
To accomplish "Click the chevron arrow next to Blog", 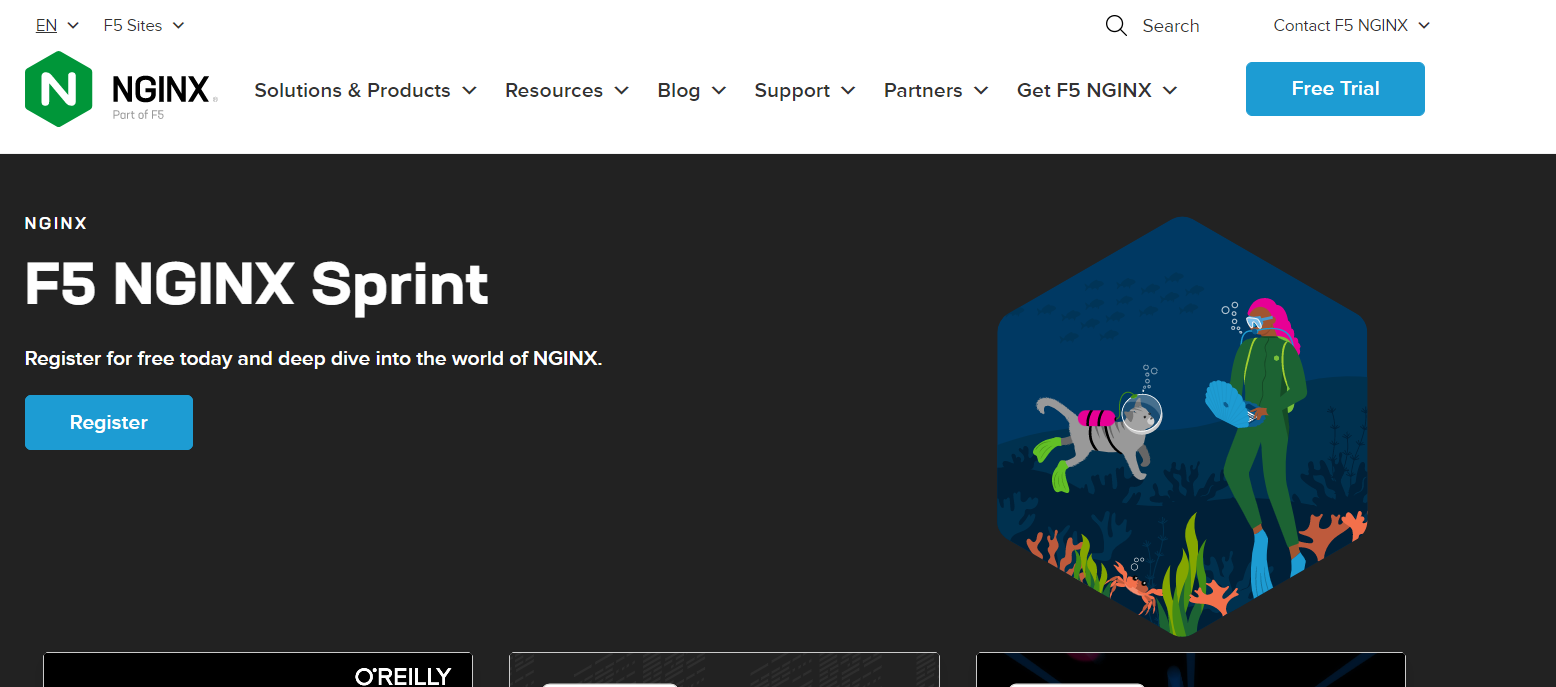I will pos(719,91).
